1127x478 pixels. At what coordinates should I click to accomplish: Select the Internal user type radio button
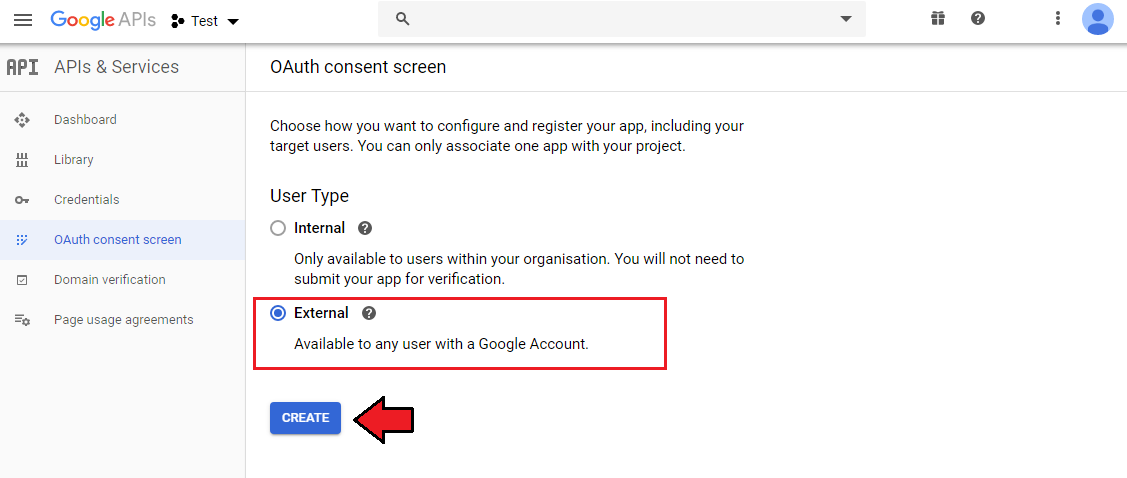[277, 229]
